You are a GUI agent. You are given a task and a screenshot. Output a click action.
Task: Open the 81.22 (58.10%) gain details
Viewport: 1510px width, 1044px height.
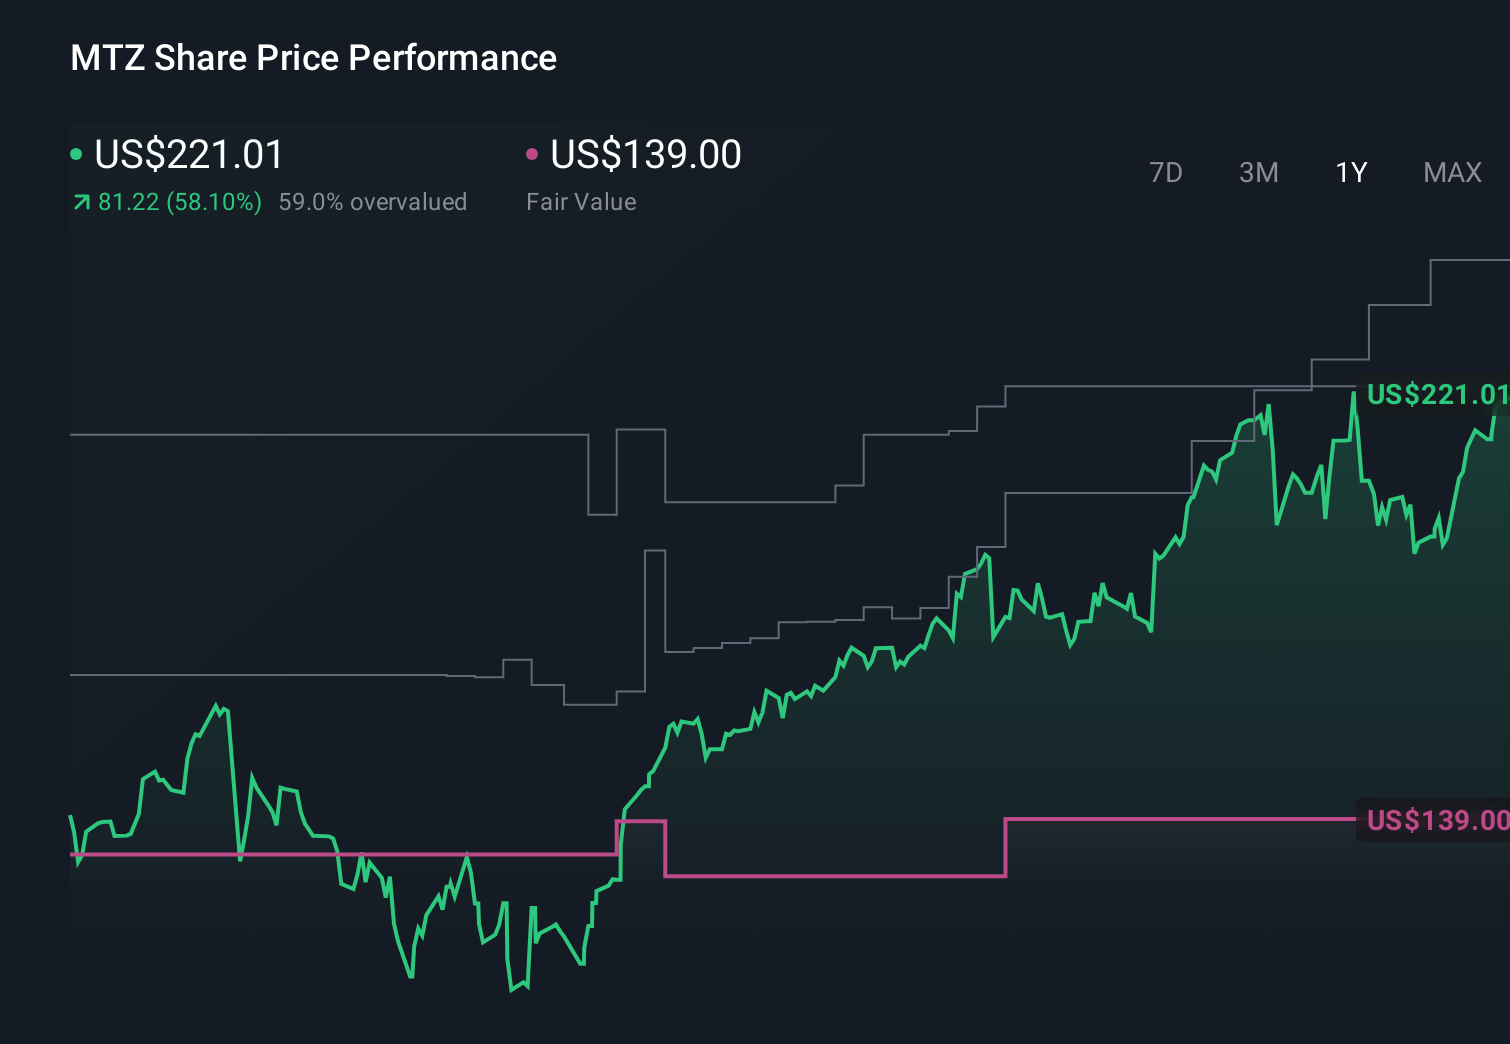coord(178,202)
